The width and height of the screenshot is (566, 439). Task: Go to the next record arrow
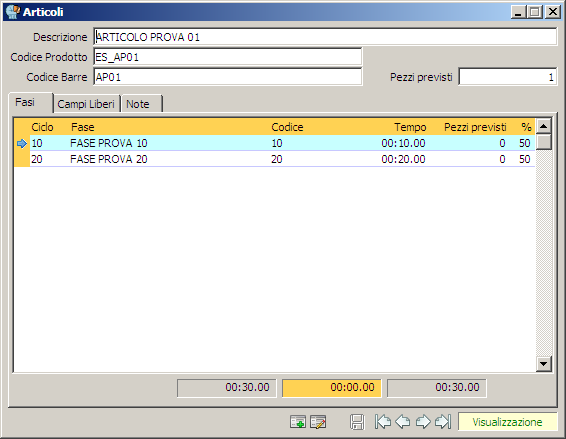click(423, 422)
